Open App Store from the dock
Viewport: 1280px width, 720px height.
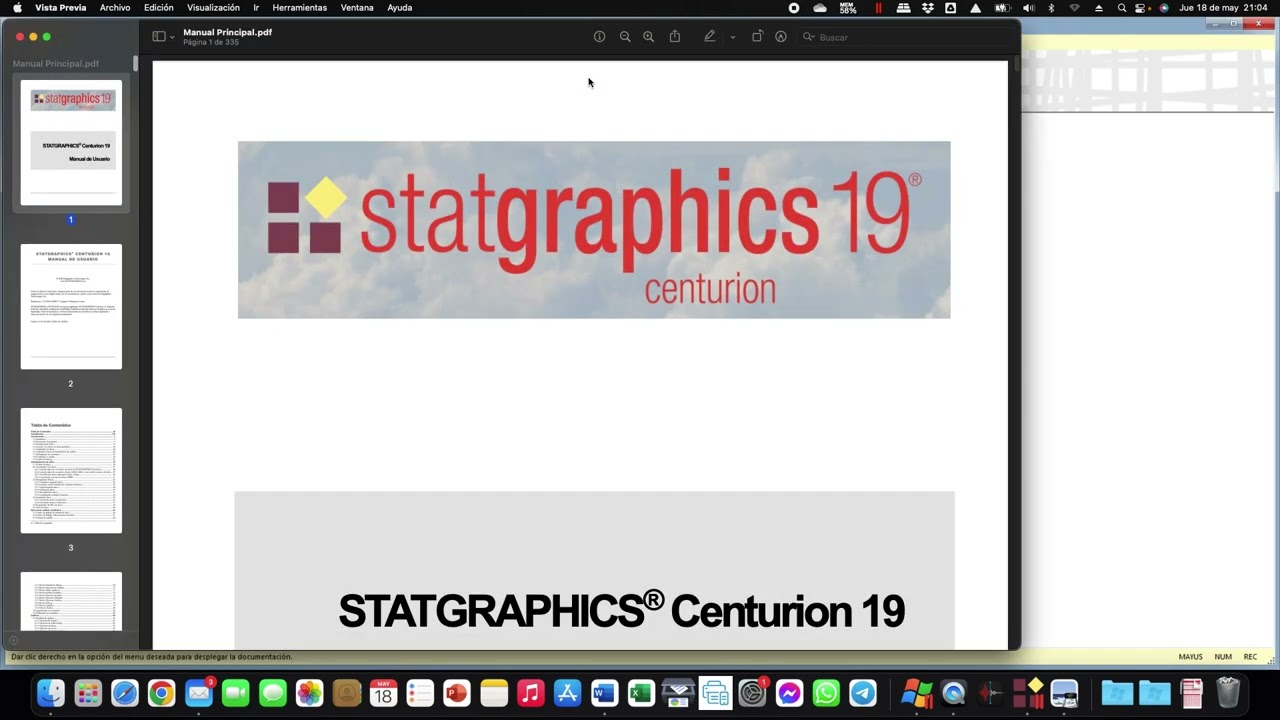tap(568, 693)
